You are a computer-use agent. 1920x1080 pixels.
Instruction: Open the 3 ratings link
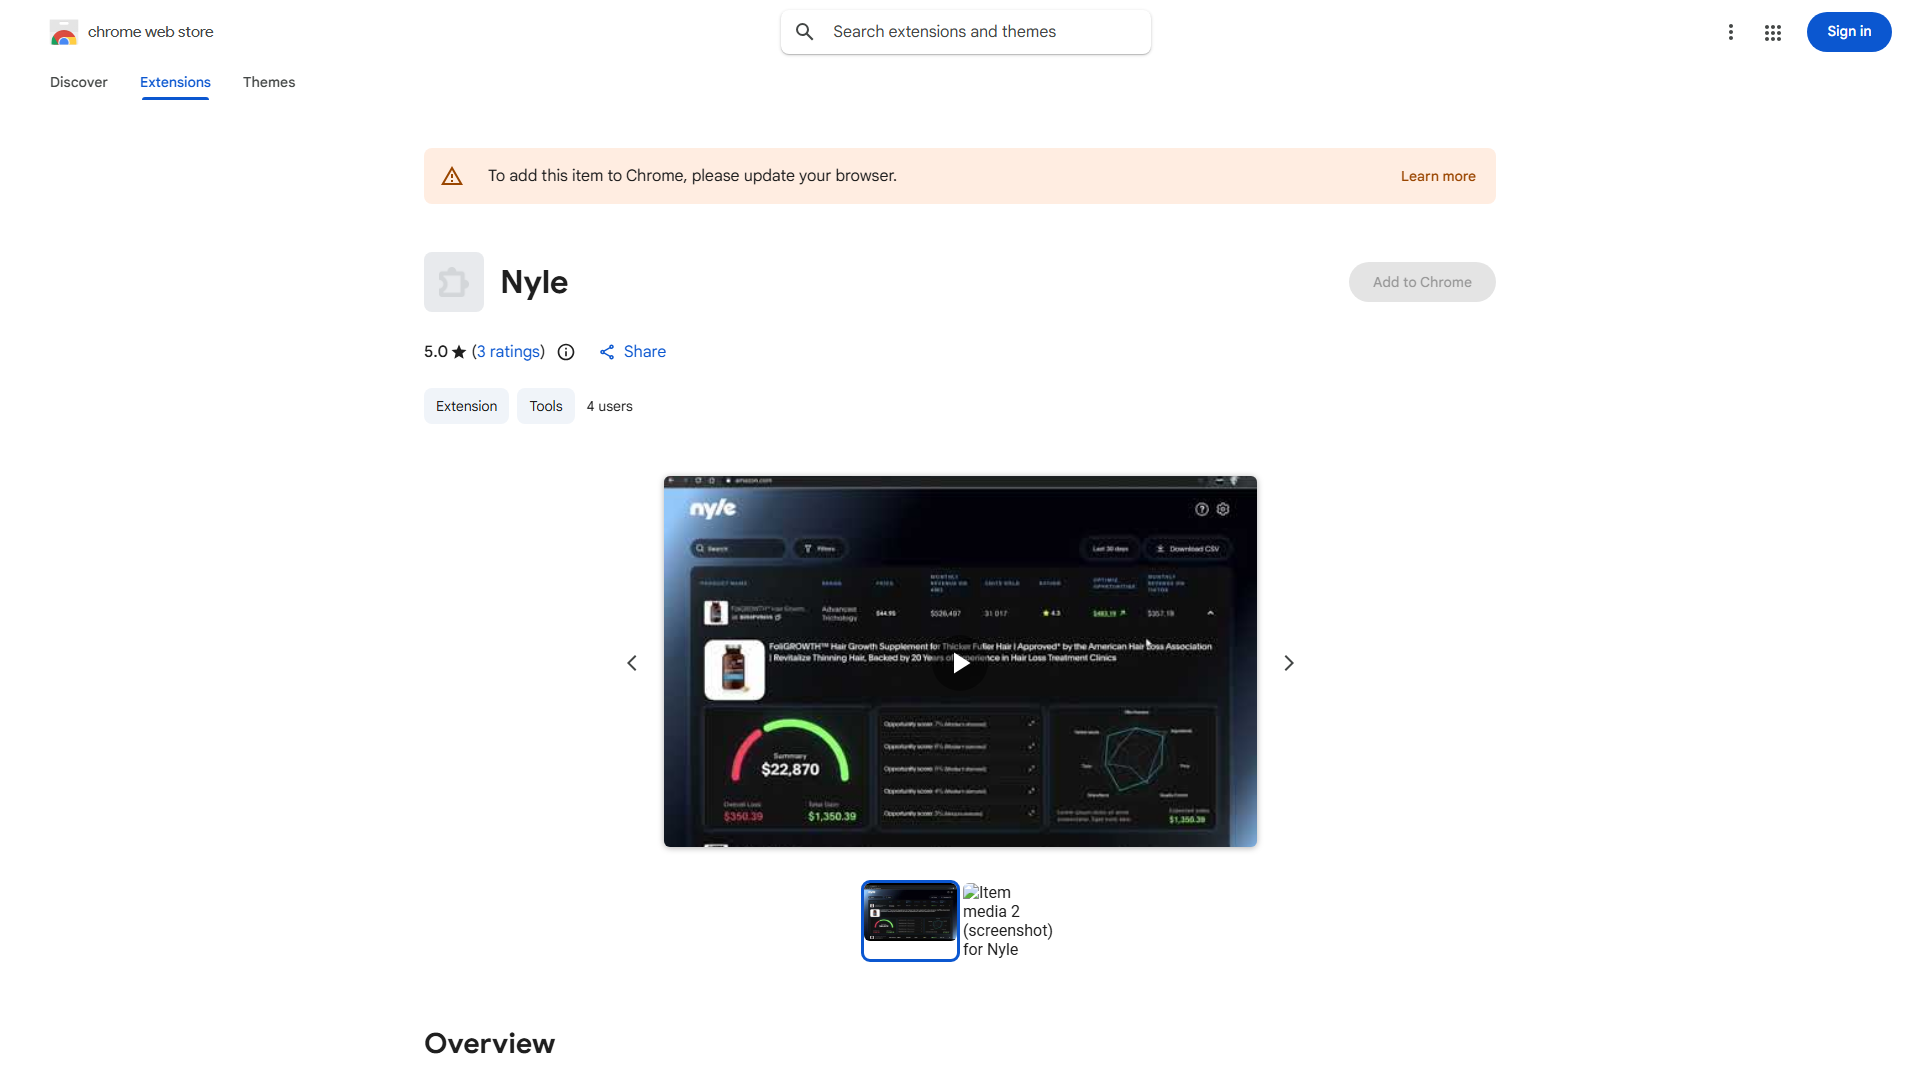[x=508, y=352]
